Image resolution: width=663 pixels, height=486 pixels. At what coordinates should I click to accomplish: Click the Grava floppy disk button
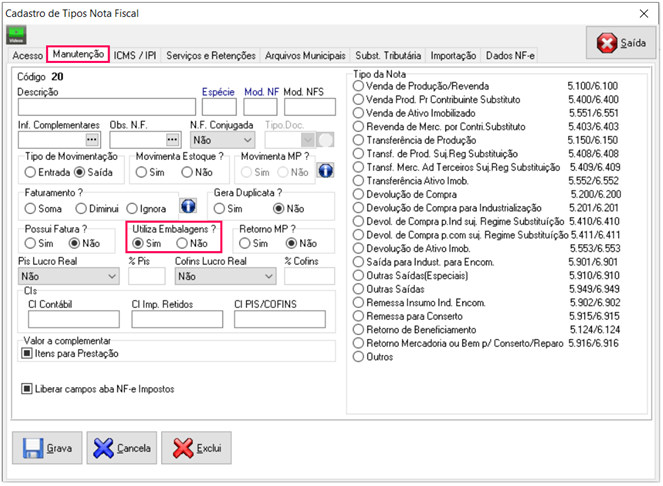pos(46,448)
